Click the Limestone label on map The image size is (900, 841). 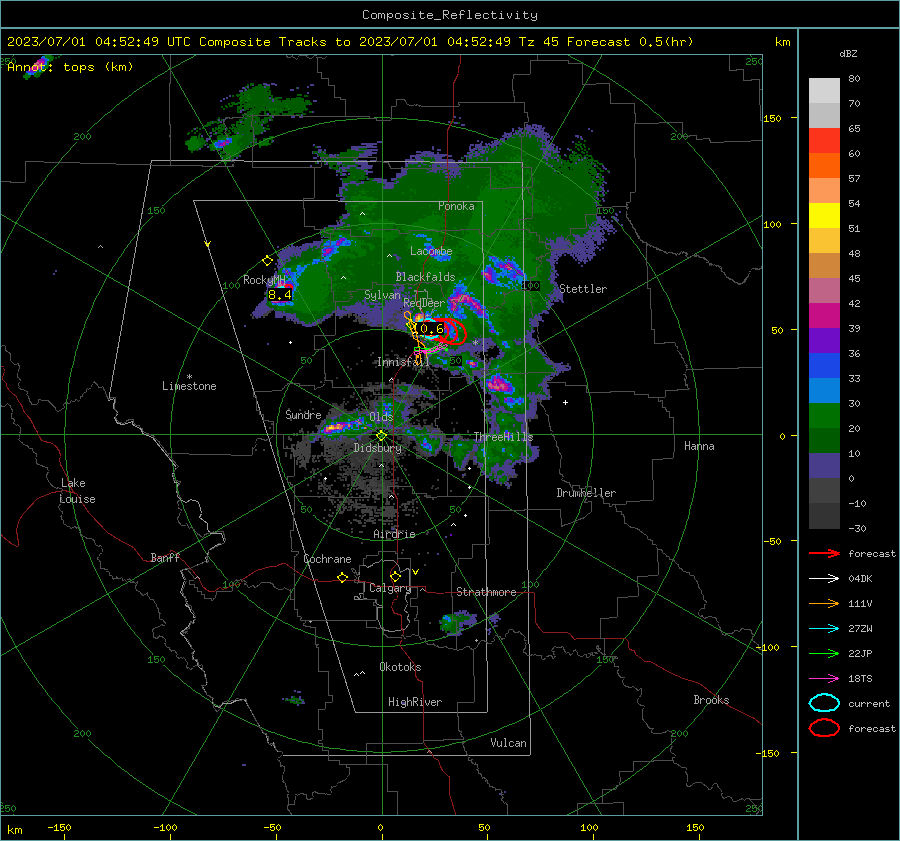coord(189,386)
